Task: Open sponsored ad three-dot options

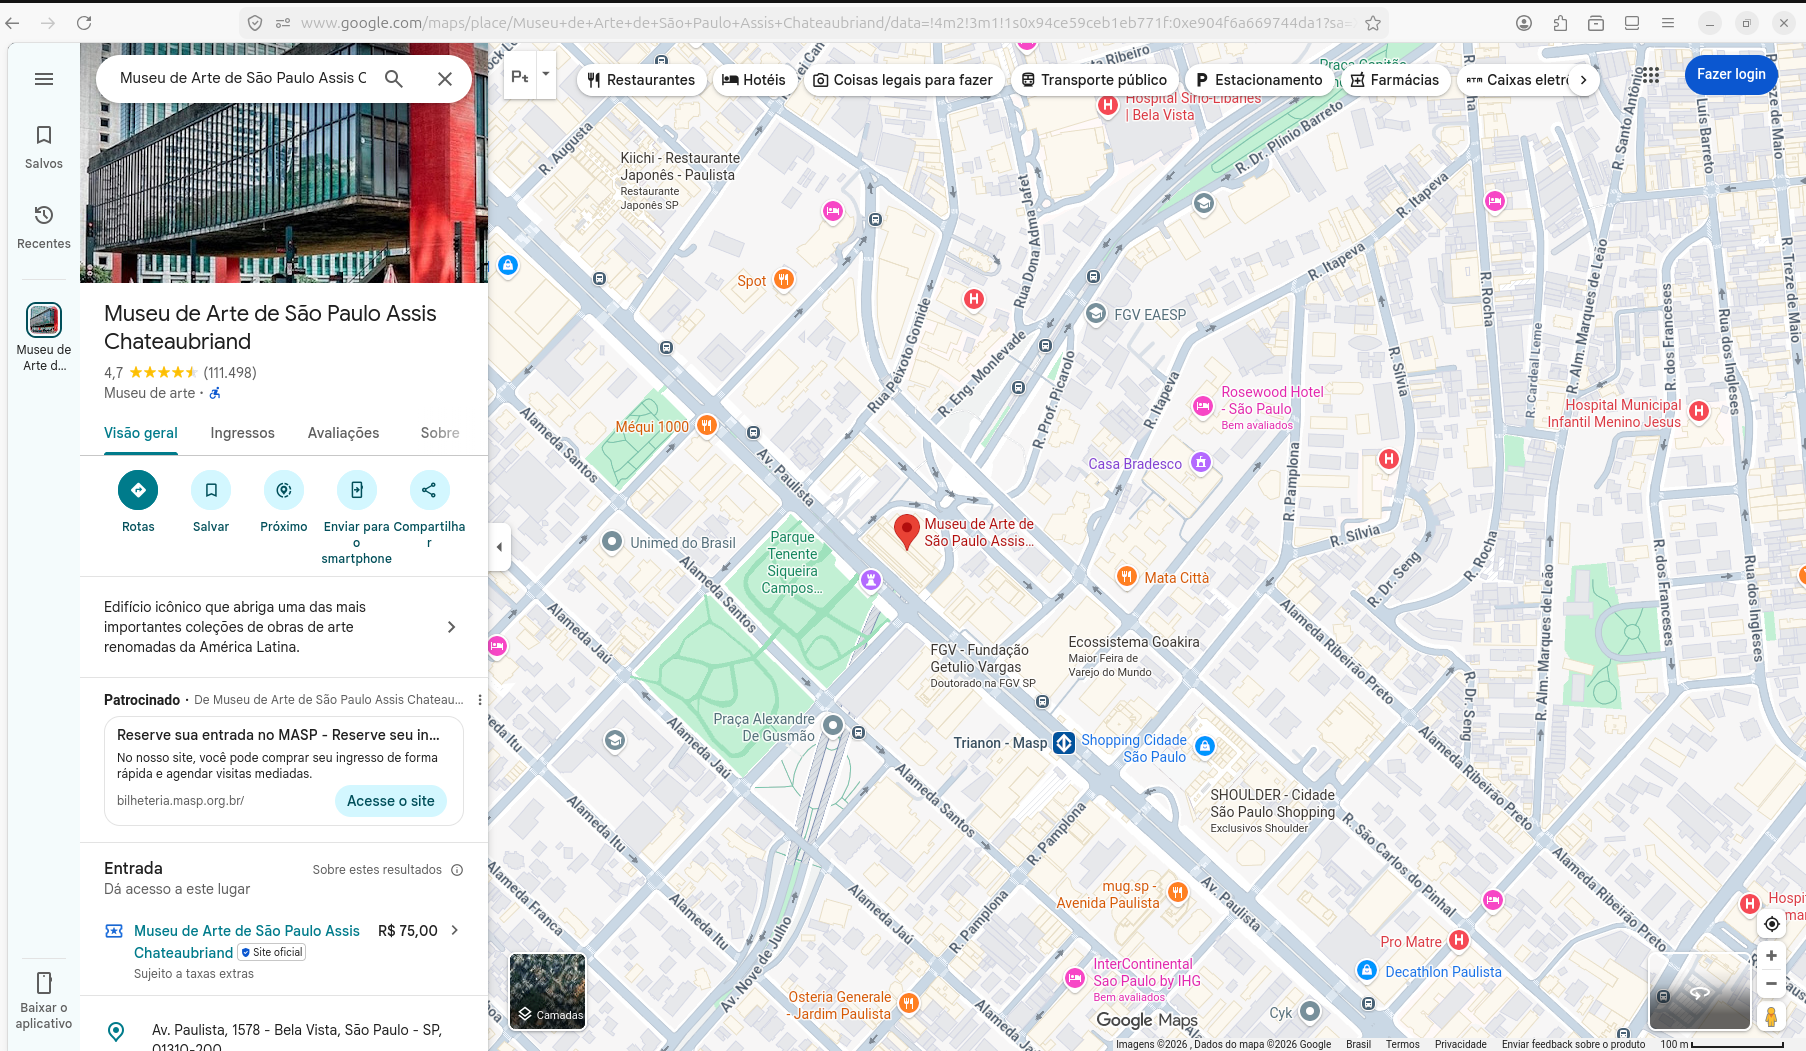Action: click(x=480, y=700)
